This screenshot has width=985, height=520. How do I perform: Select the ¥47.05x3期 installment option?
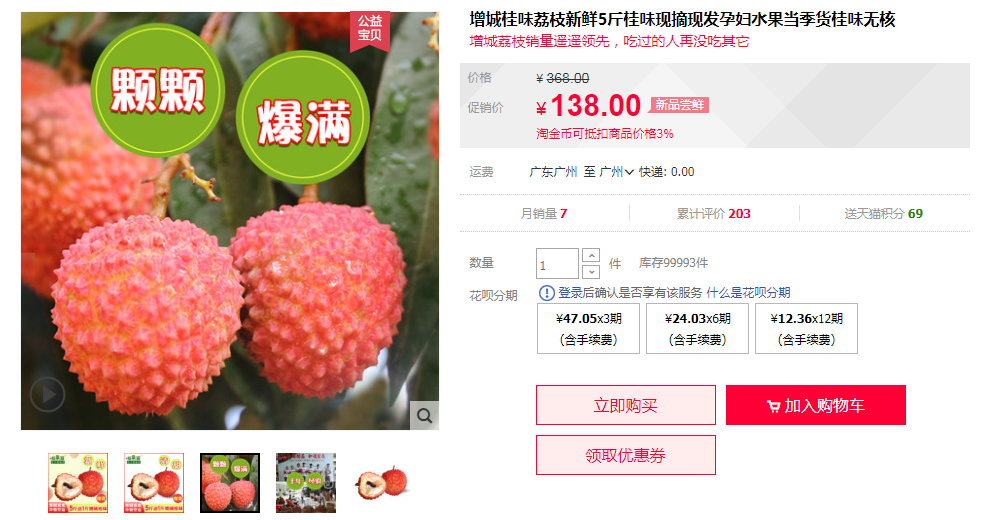588,328
